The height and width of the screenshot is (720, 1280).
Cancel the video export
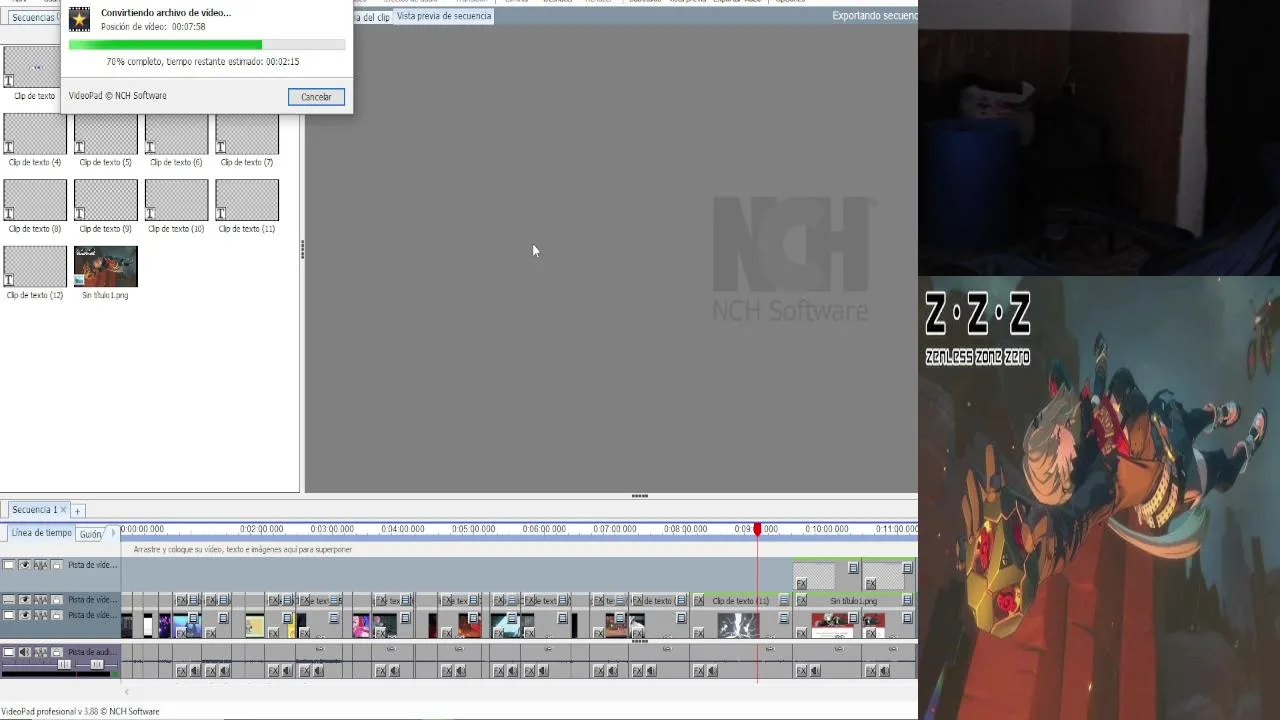316,97
